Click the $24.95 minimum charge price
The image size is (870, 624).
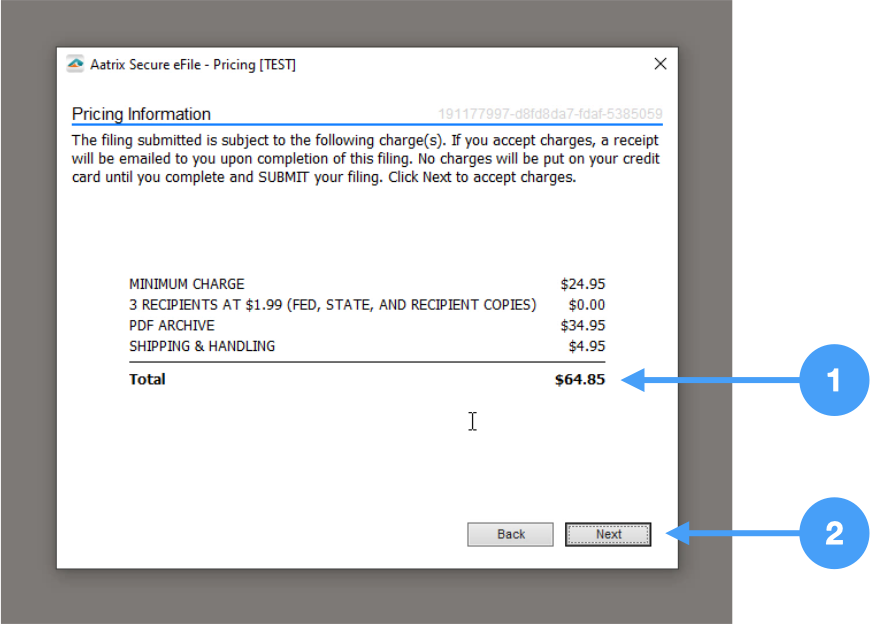(583, 284)
